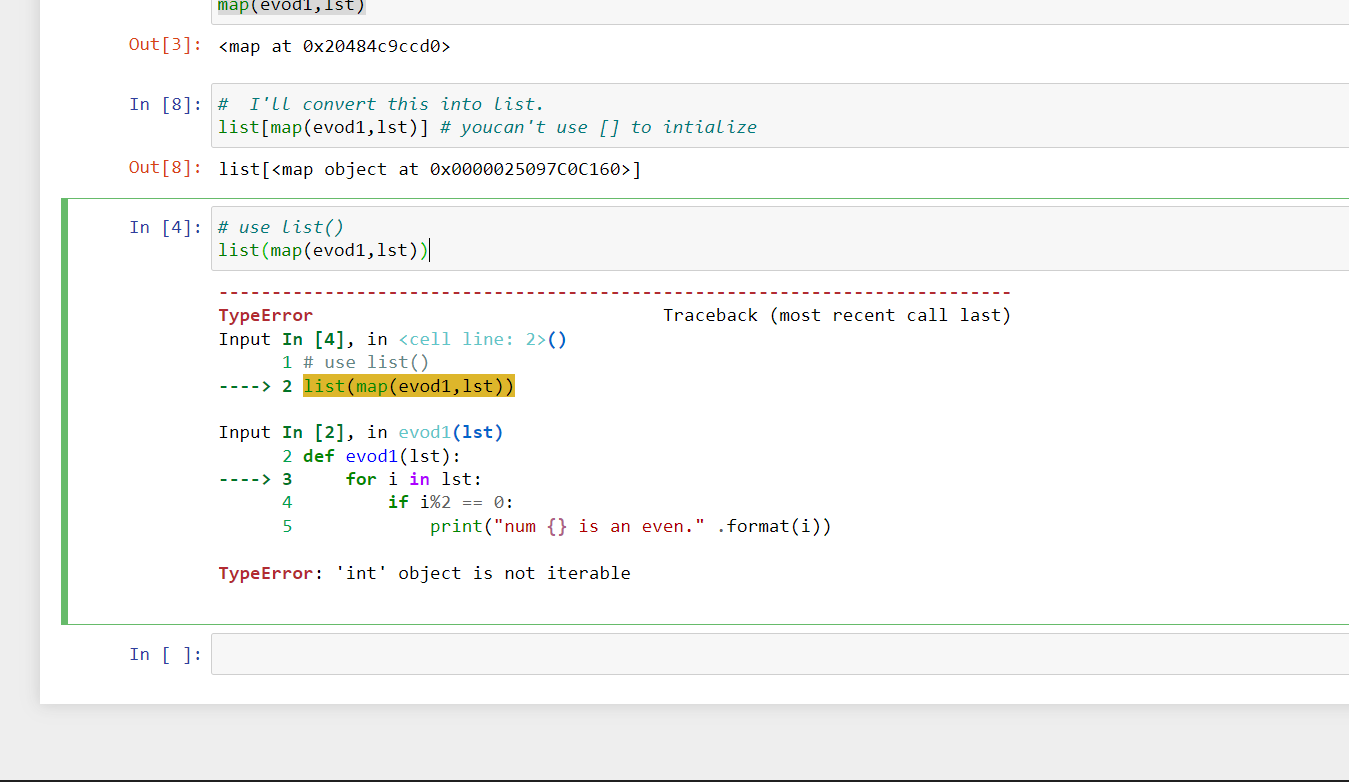Click the green active-cell indicator bar
This screenshot has width=1349, height=782.
click(64, 410)
